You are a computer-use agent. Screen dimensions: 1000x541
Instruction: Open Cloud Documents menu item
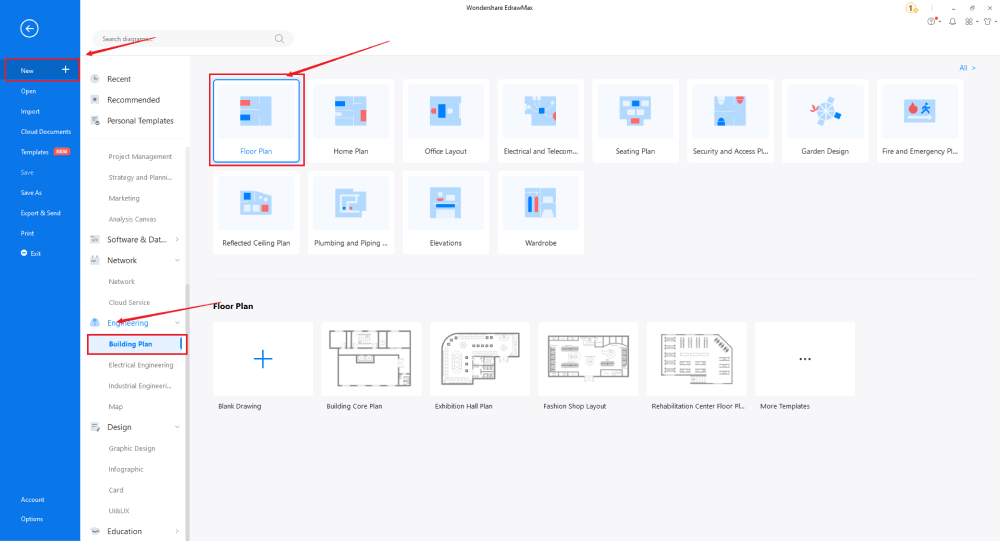click(x=46, y=132)
